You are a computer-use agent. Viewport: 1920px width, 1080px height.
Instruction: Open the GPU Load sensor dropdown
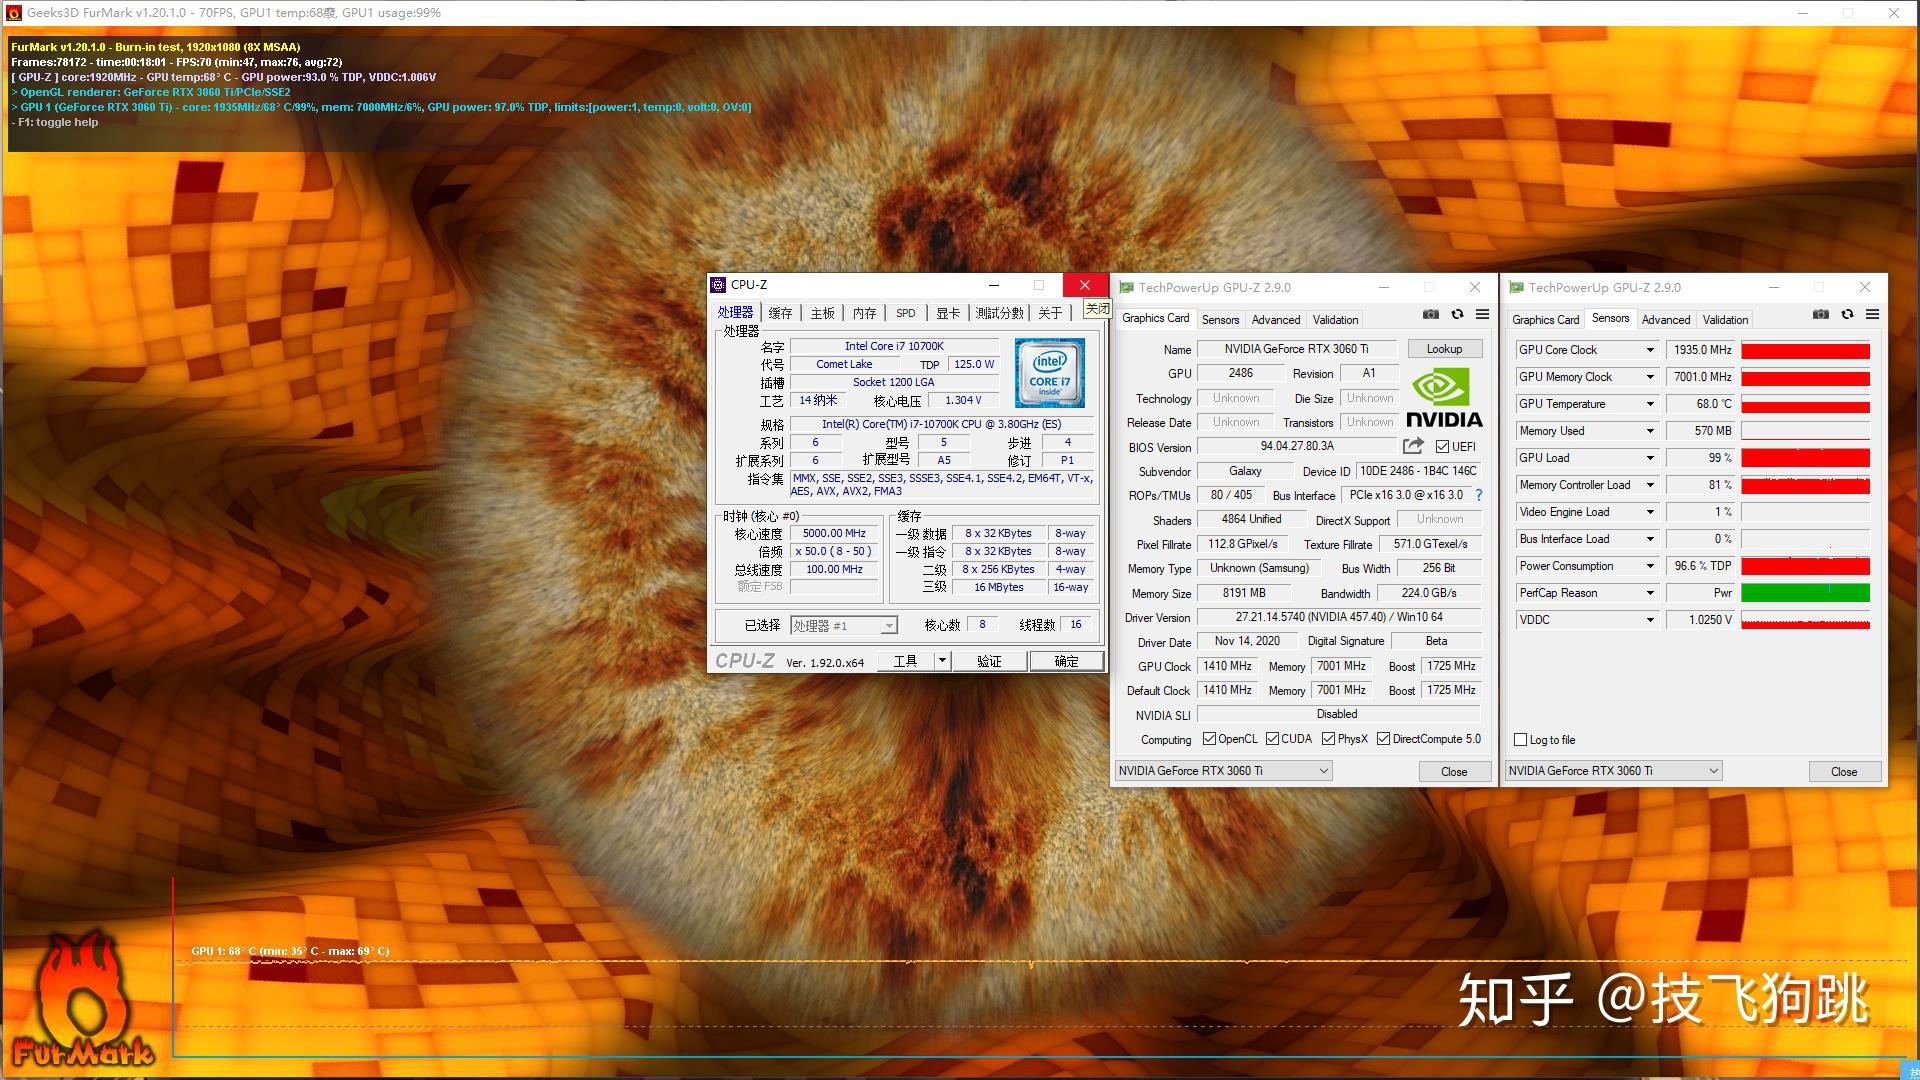click(1650, 458)
